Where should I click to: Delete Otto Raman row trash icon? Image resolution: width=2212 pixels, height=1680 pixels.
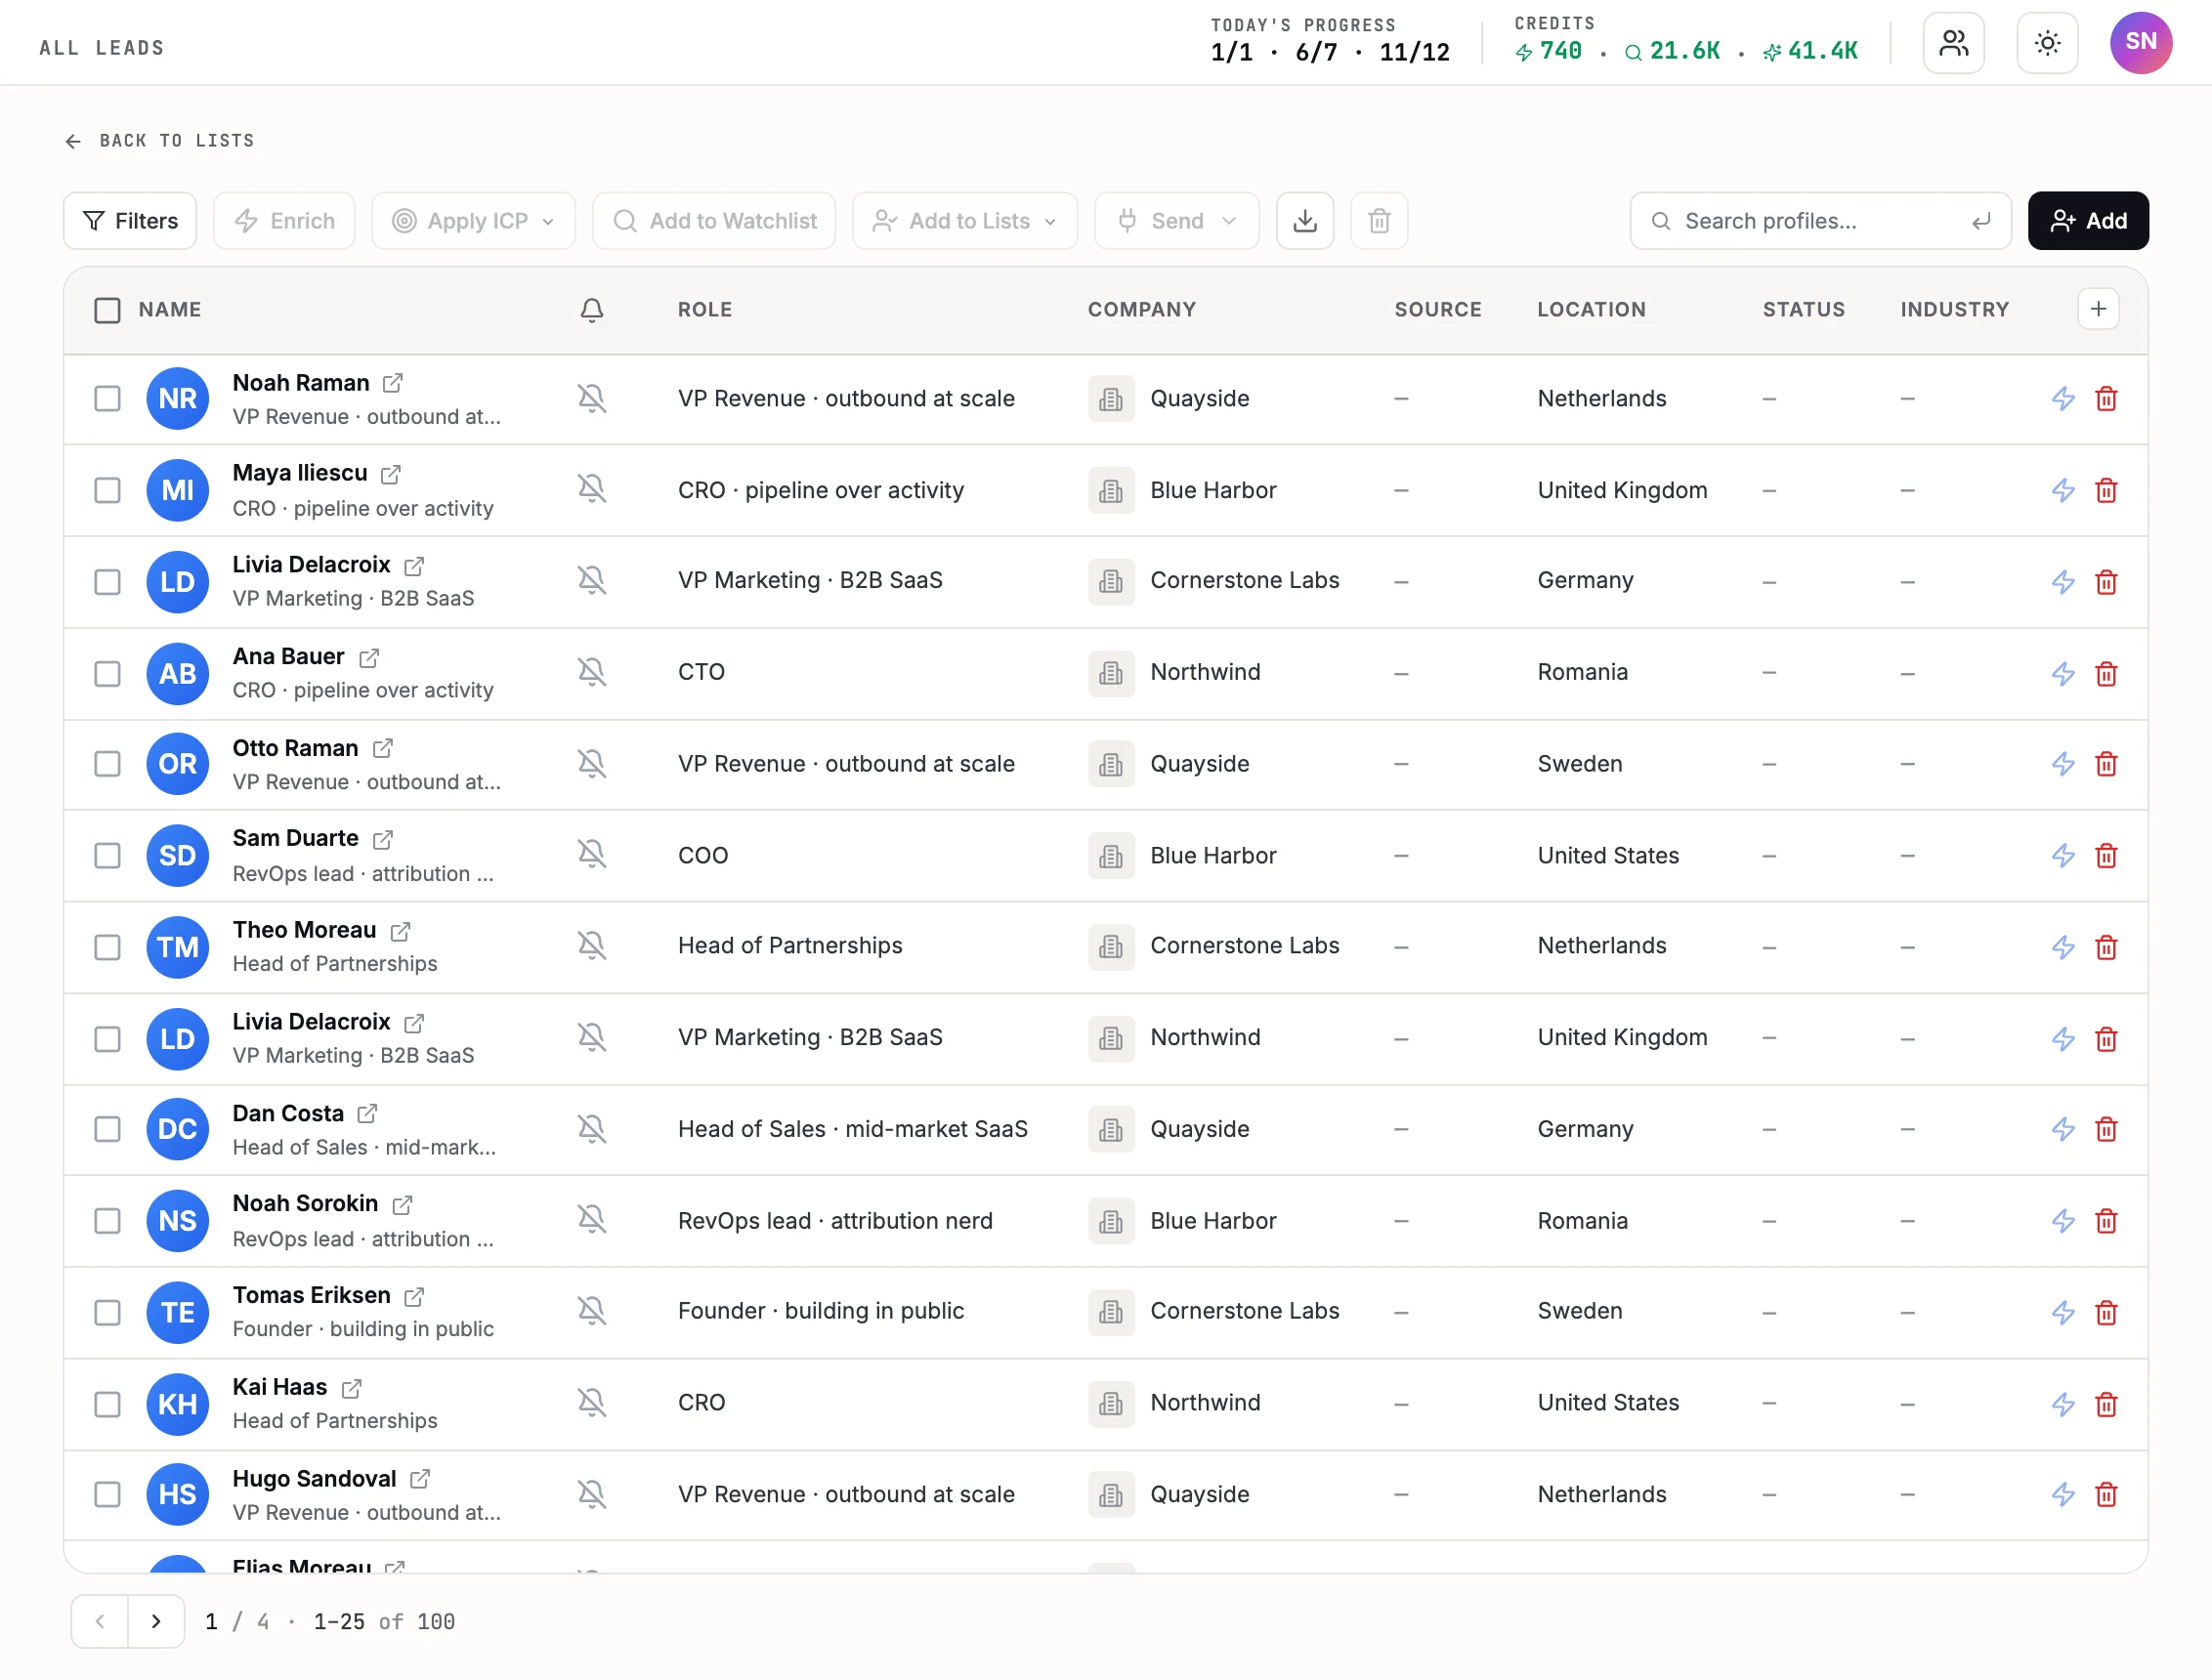click(x=2106, y=764)
